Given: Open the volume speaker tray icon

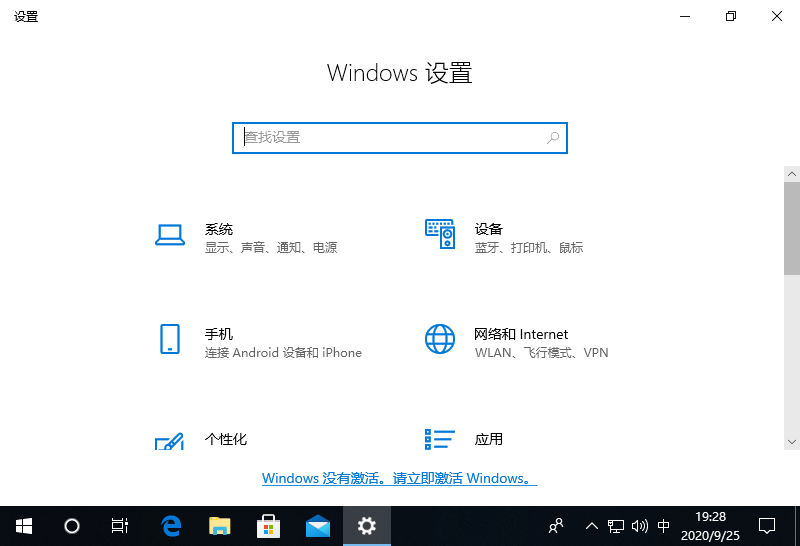Looking at the screenshot, I should pyautogui.click(x=639, y=526).
